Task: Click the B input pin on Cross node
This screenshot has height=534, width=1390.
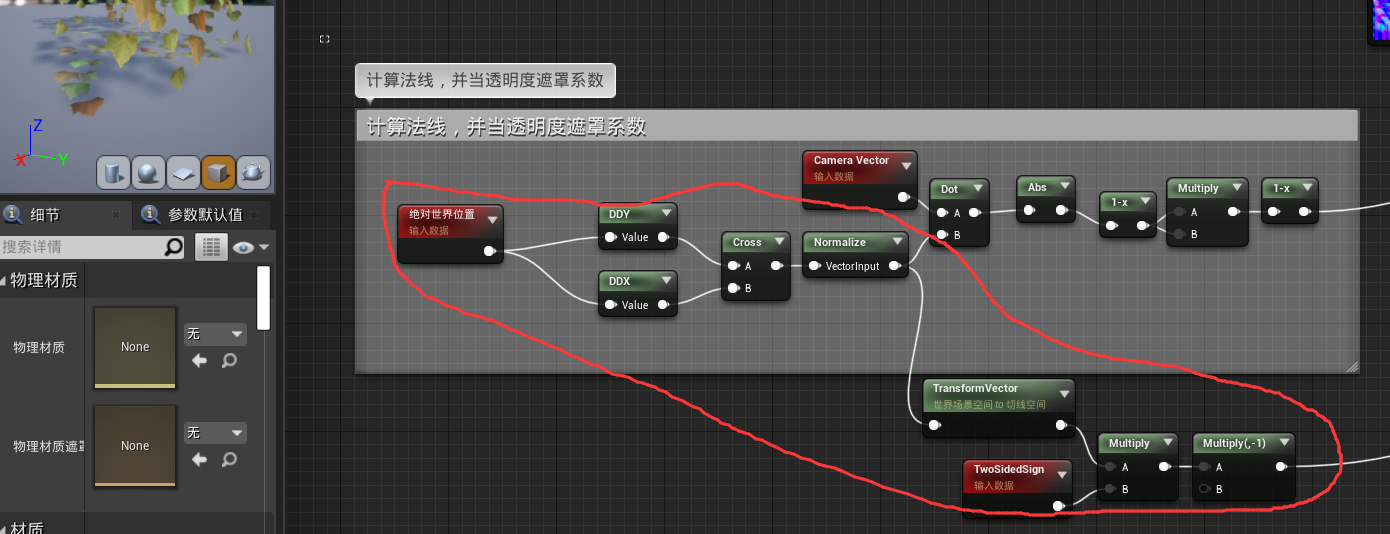Action: [734, 288]
